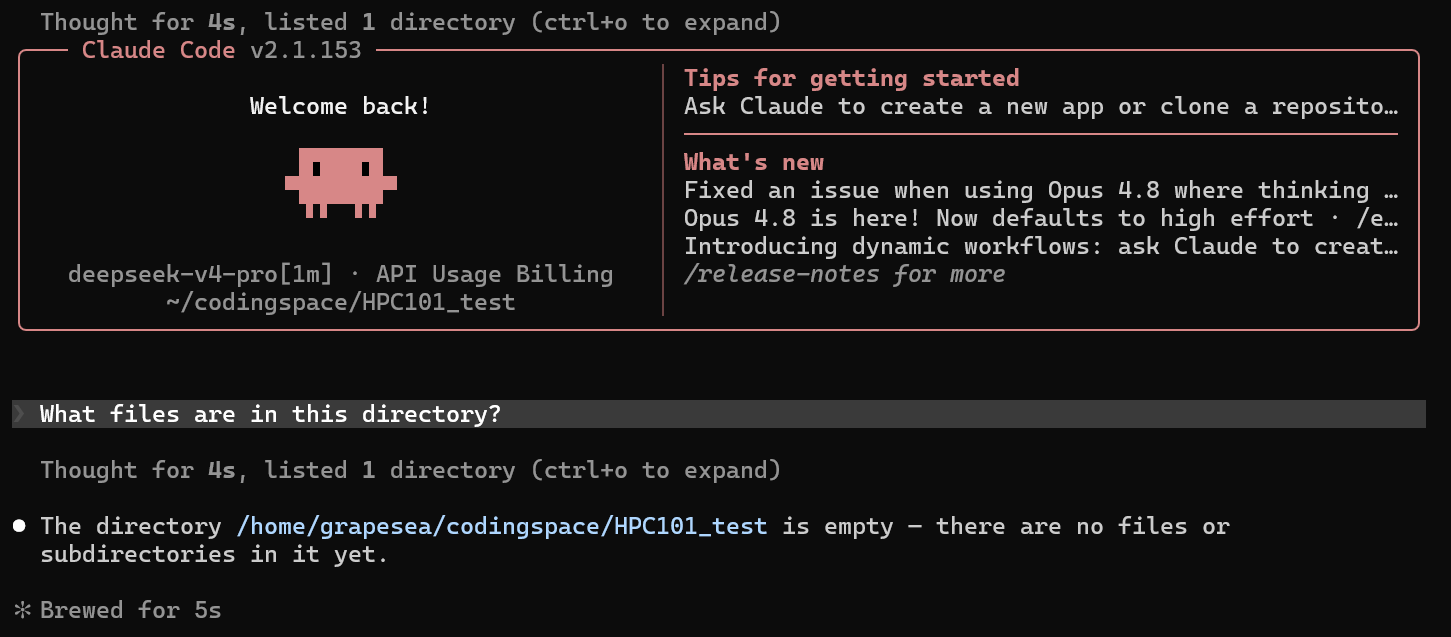
Task: Click the Brewed for 5s status text
Action: pyautogui.click(x=131, y=610)
